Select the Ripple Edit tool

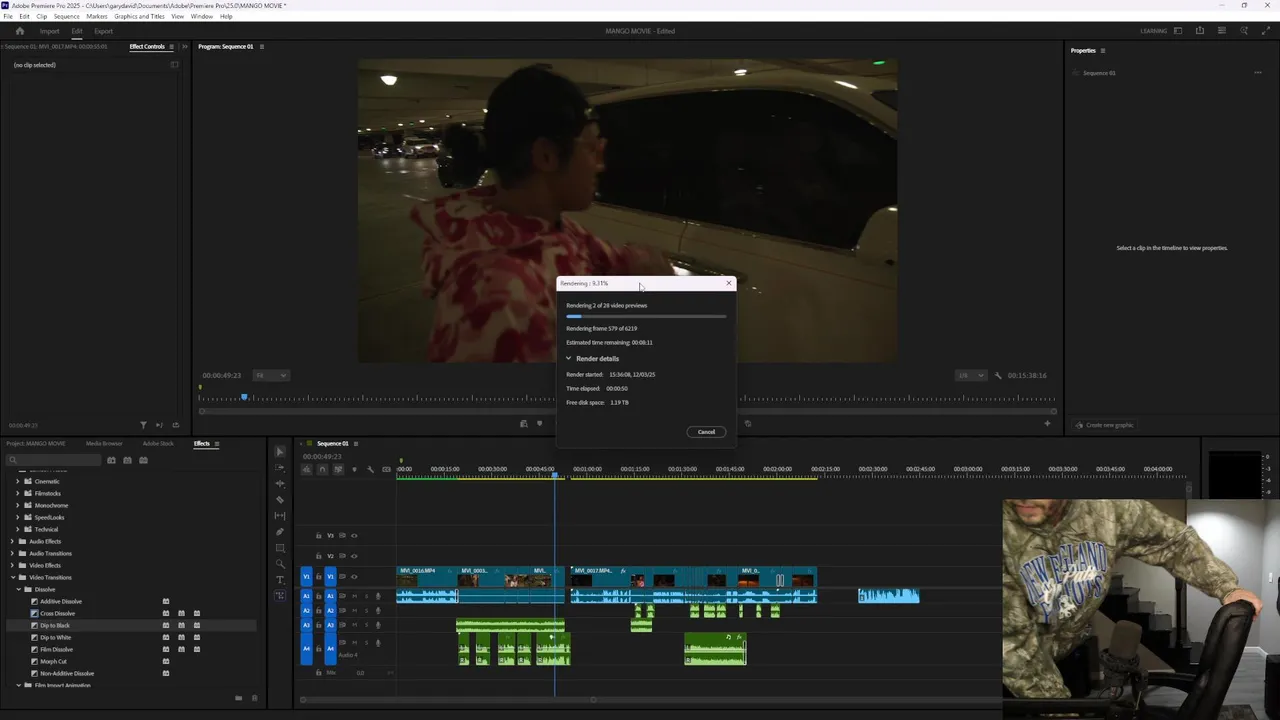coord(280,484)
